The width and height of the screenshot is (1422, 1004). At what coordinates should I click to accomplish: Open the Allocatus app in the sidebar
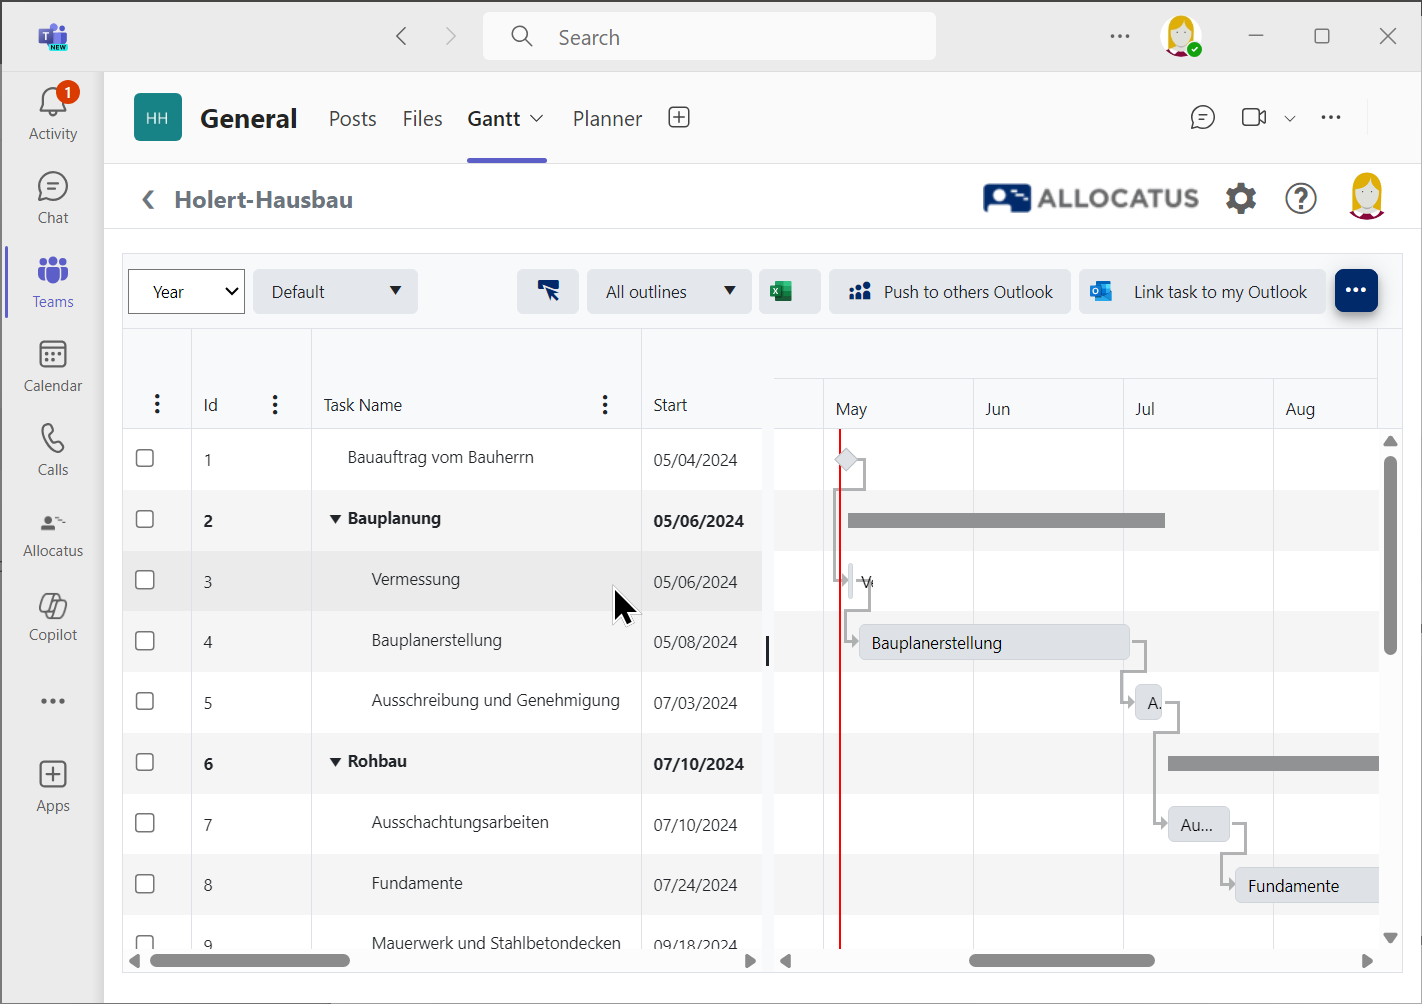click(x=52, y=530)
